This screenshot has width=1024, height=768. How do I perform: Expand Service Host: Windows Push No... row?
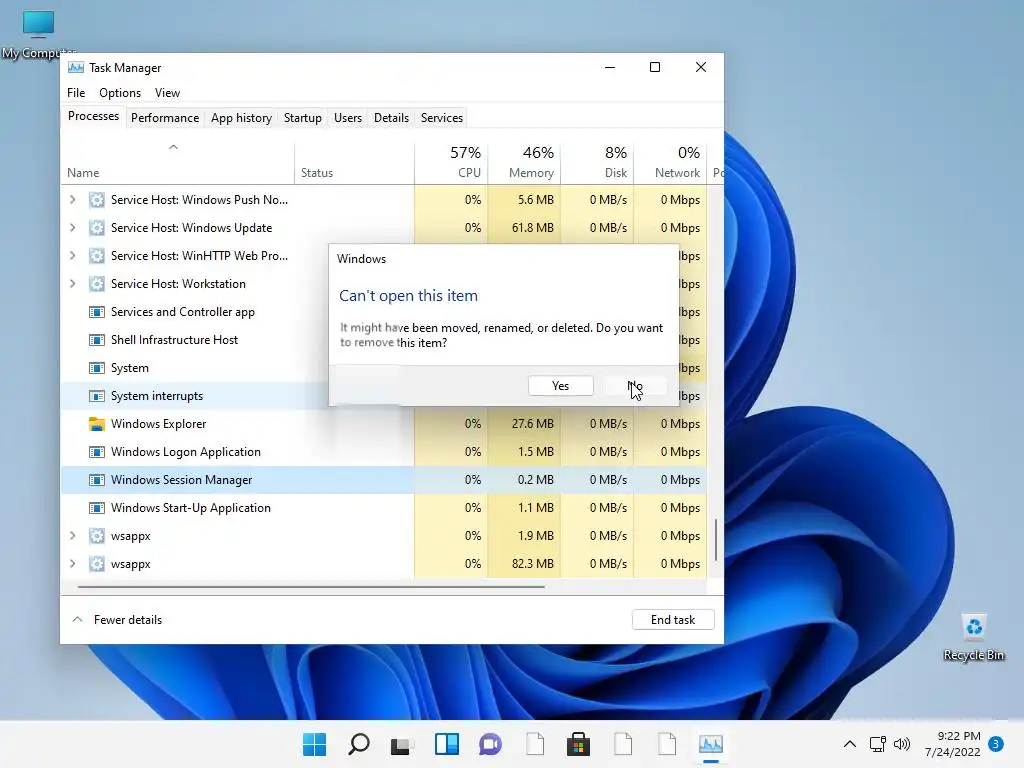[x=72, y=200]
